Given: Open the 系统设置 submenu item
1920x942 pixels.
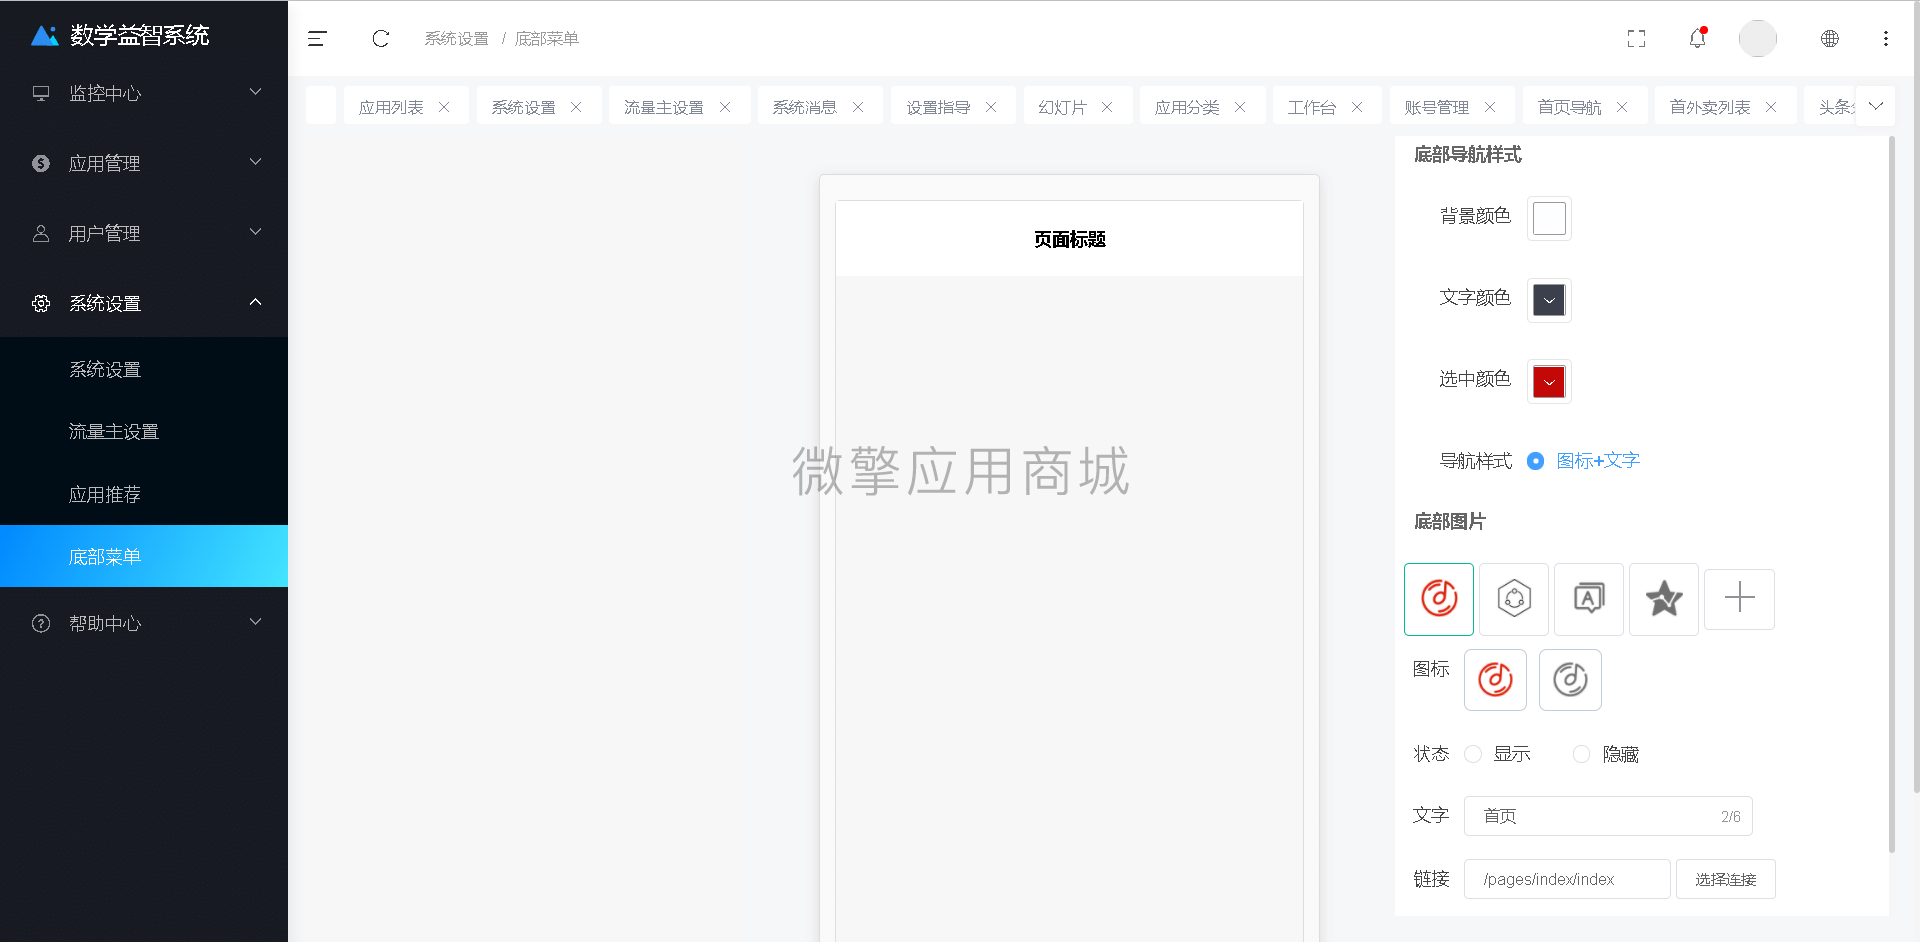Looking at the screenshot, I should 144,369.
